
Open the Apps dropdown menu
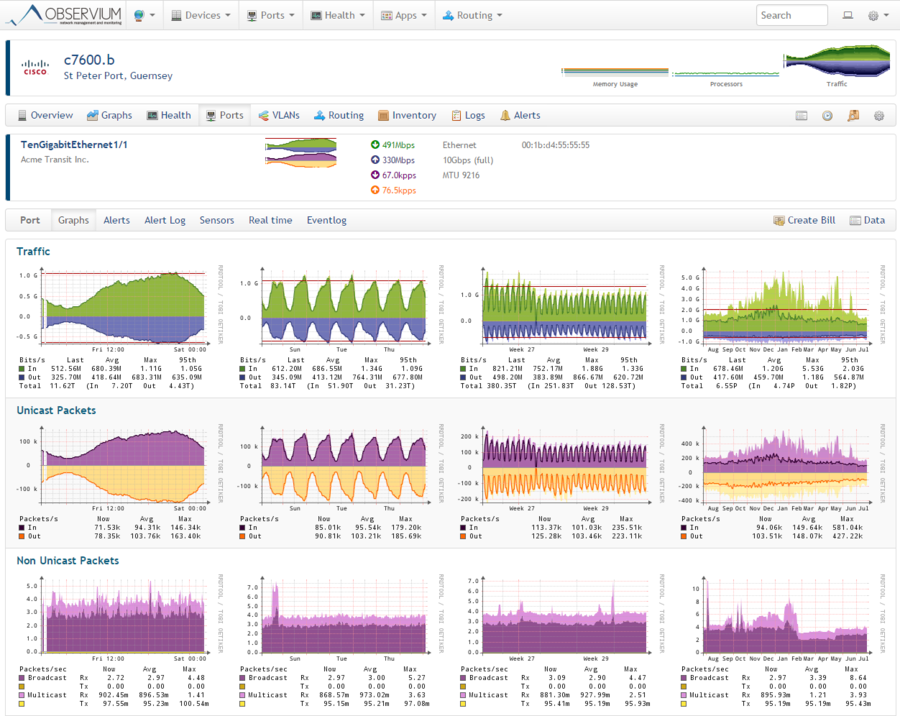404,14
